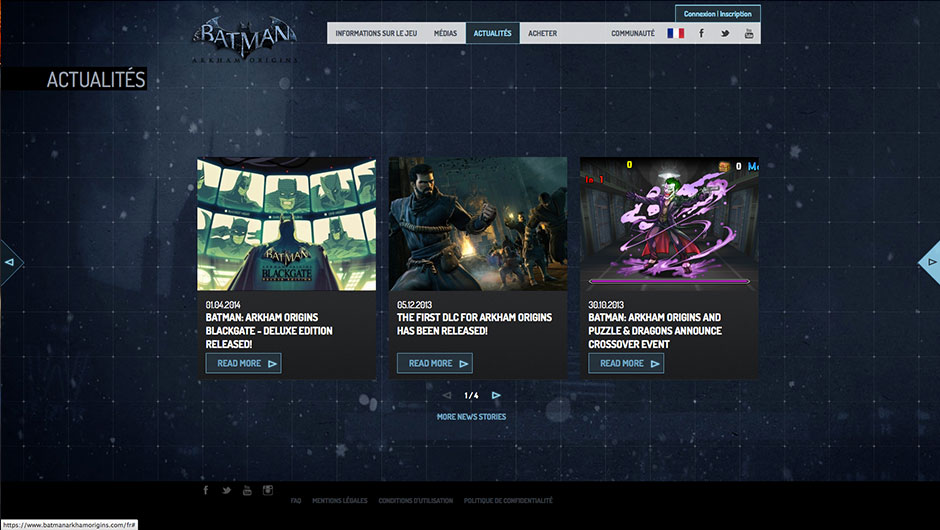Image resolution: width=940 pixels, height=530 pixels.
Task: Open Politique de confidentialité footer link
Action: click(x=508, y=501)
